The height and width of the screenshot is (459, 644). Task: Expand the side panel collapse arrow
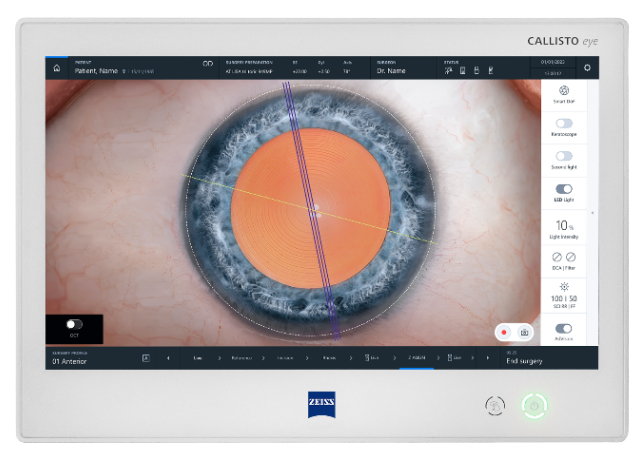592,213
